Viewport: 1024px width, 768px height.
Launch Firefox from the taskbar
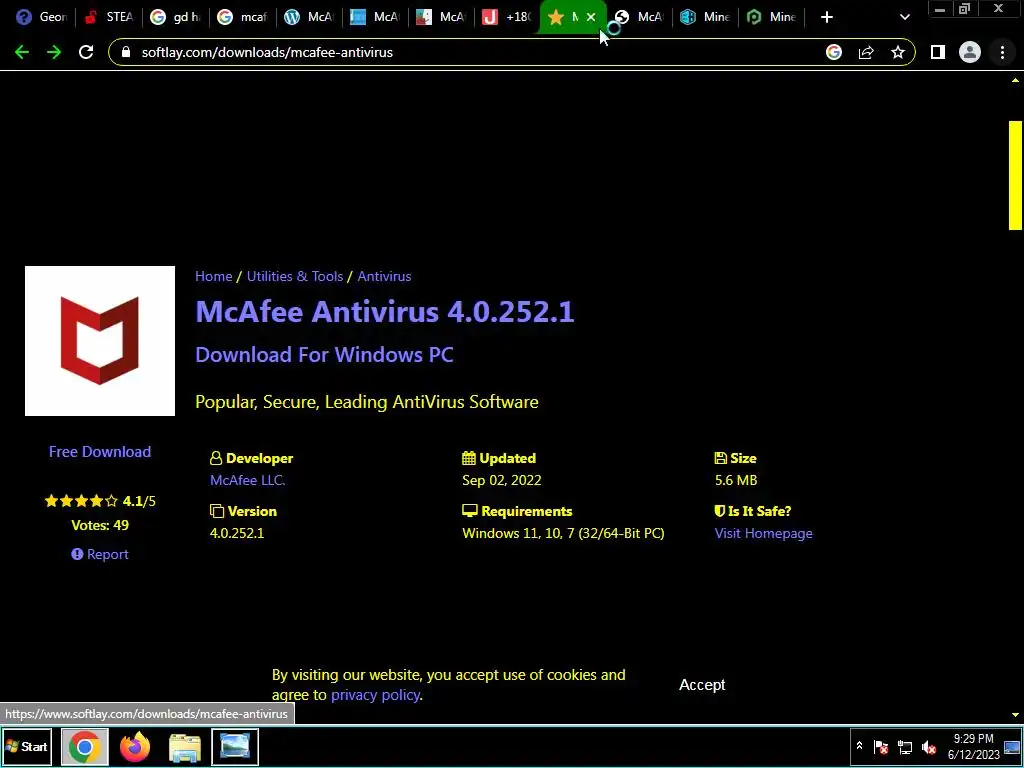[x=135, y=746]
